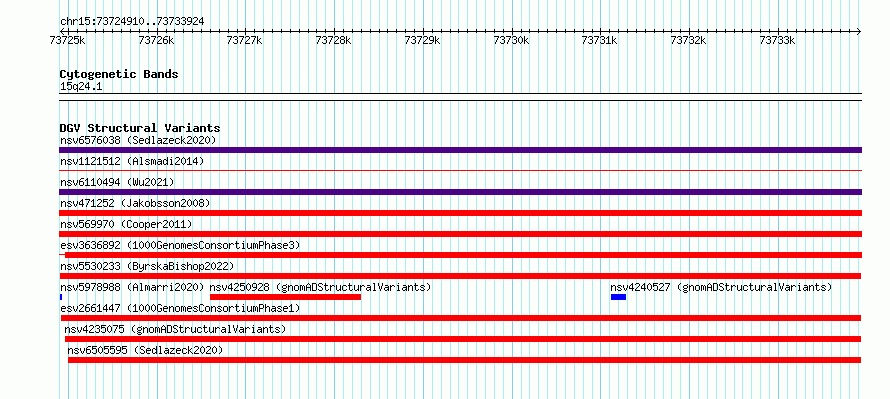890x399 pixels.
Task: Click the red bar for nsv471252
Action: point(460,213)
